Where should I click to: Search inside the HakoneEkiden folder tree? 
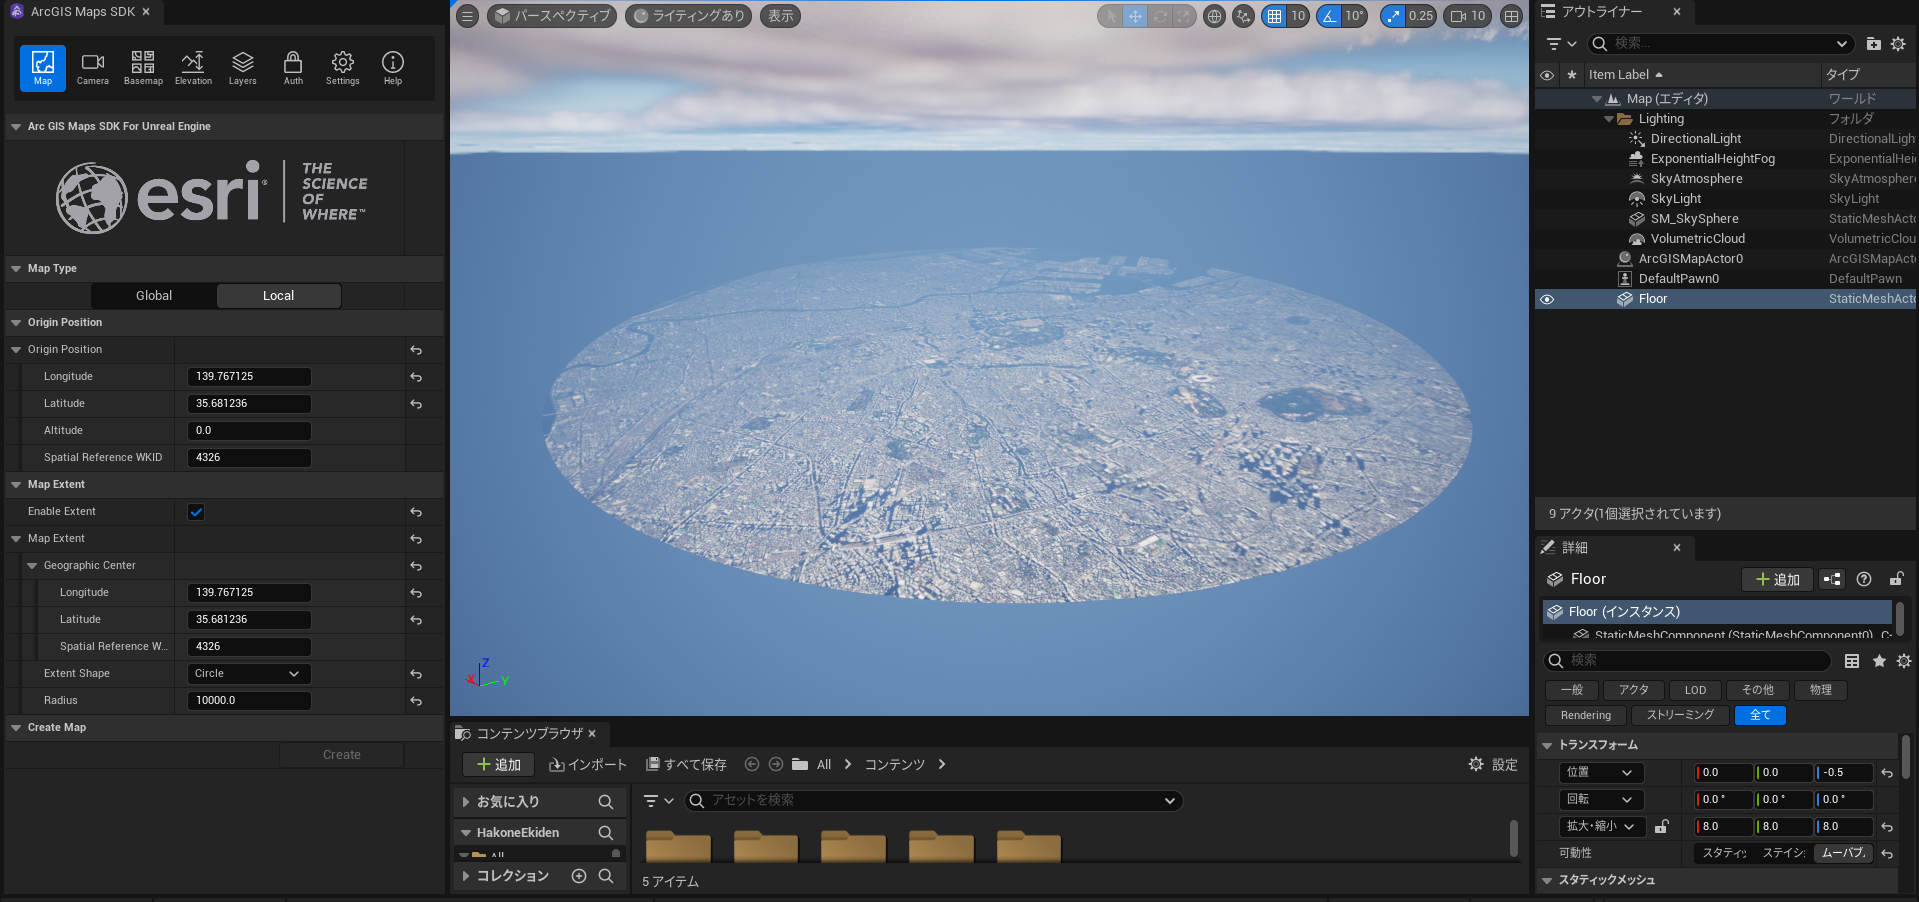tap(605, 833)
